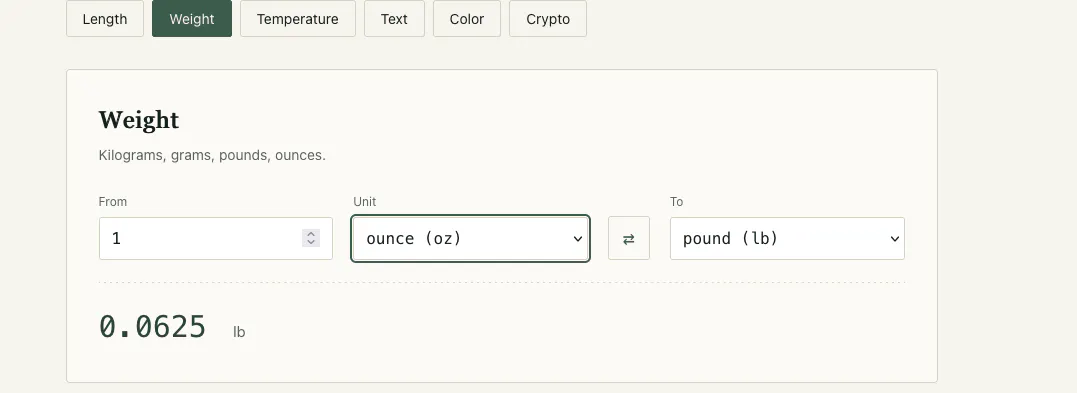Select the Weight tab
This screenshot has width=1077, height=393.
click(x=192, y=19)
